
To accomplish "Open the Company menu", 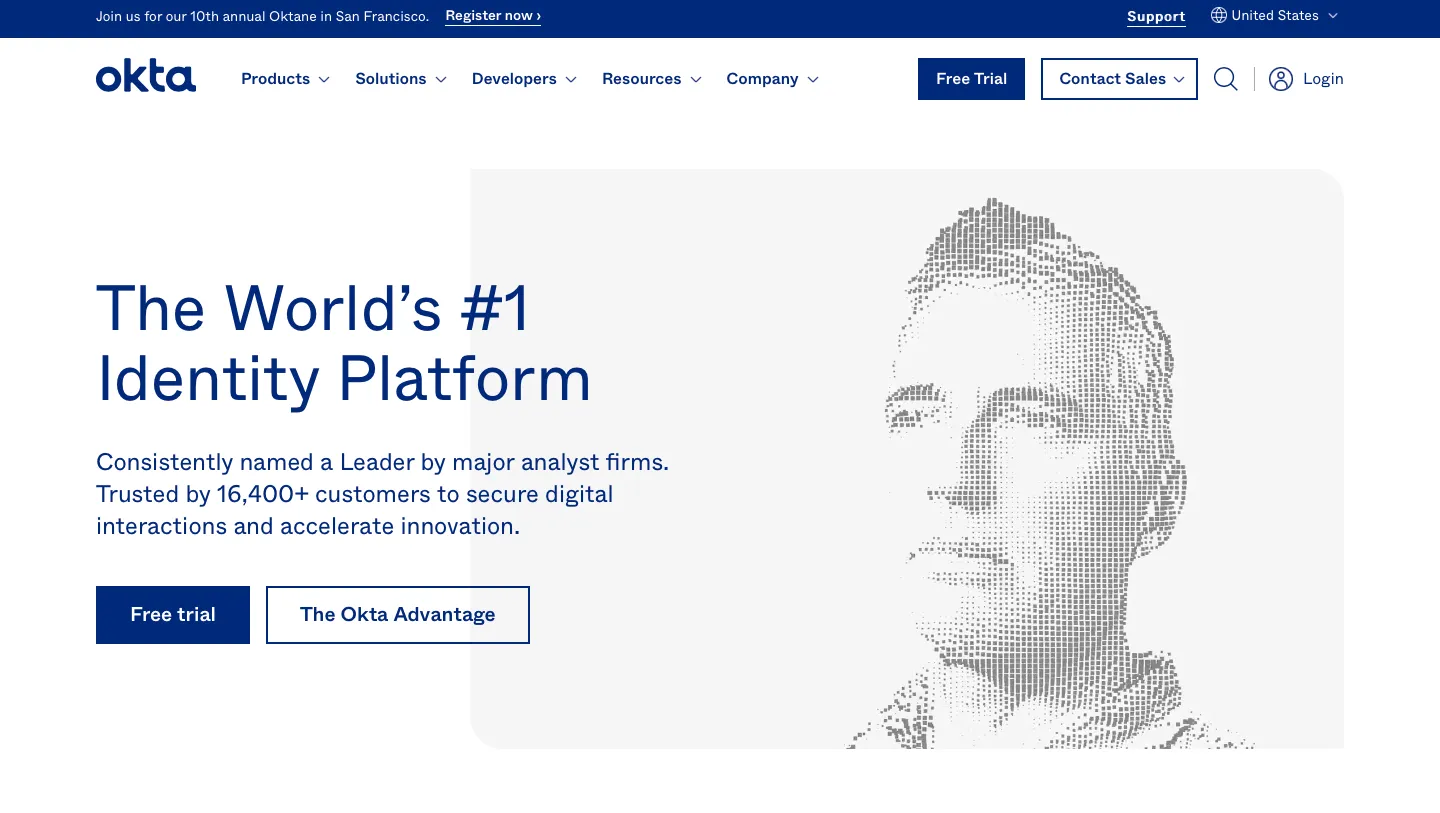I will pos(772,79).
